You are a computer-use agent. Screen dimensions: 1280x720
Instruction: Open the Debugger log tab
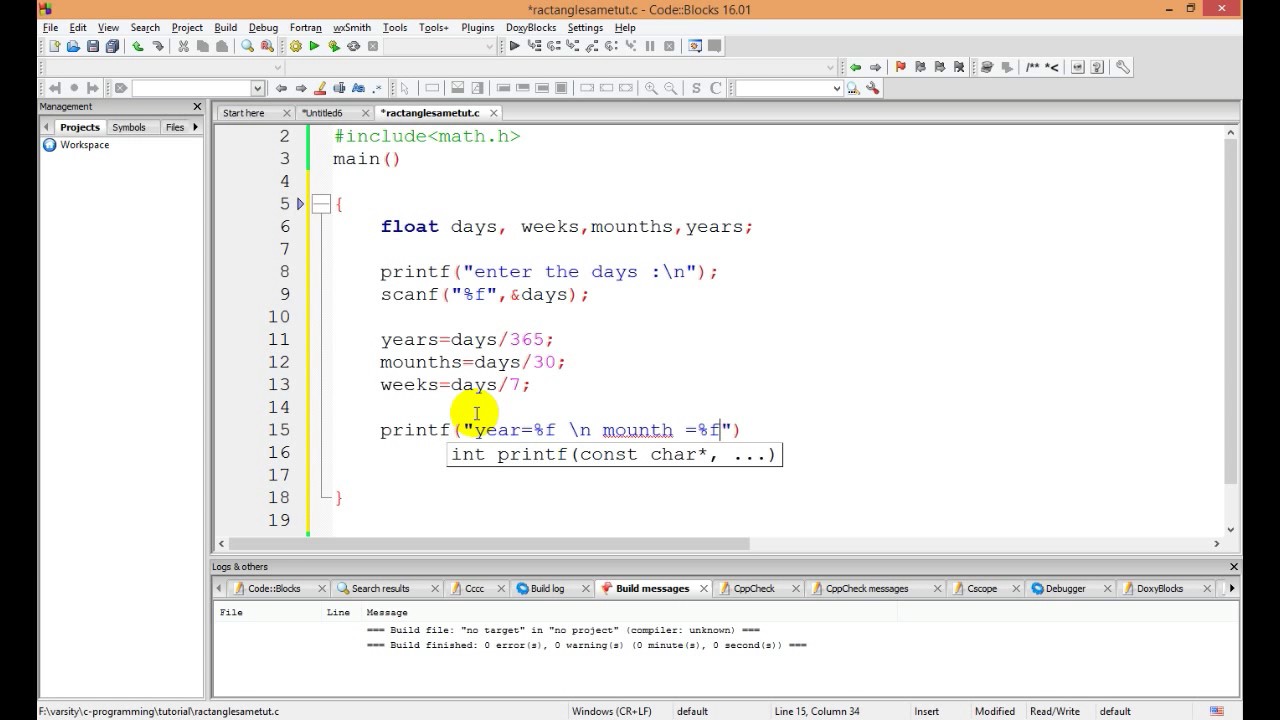click(x=1064, y=589)
